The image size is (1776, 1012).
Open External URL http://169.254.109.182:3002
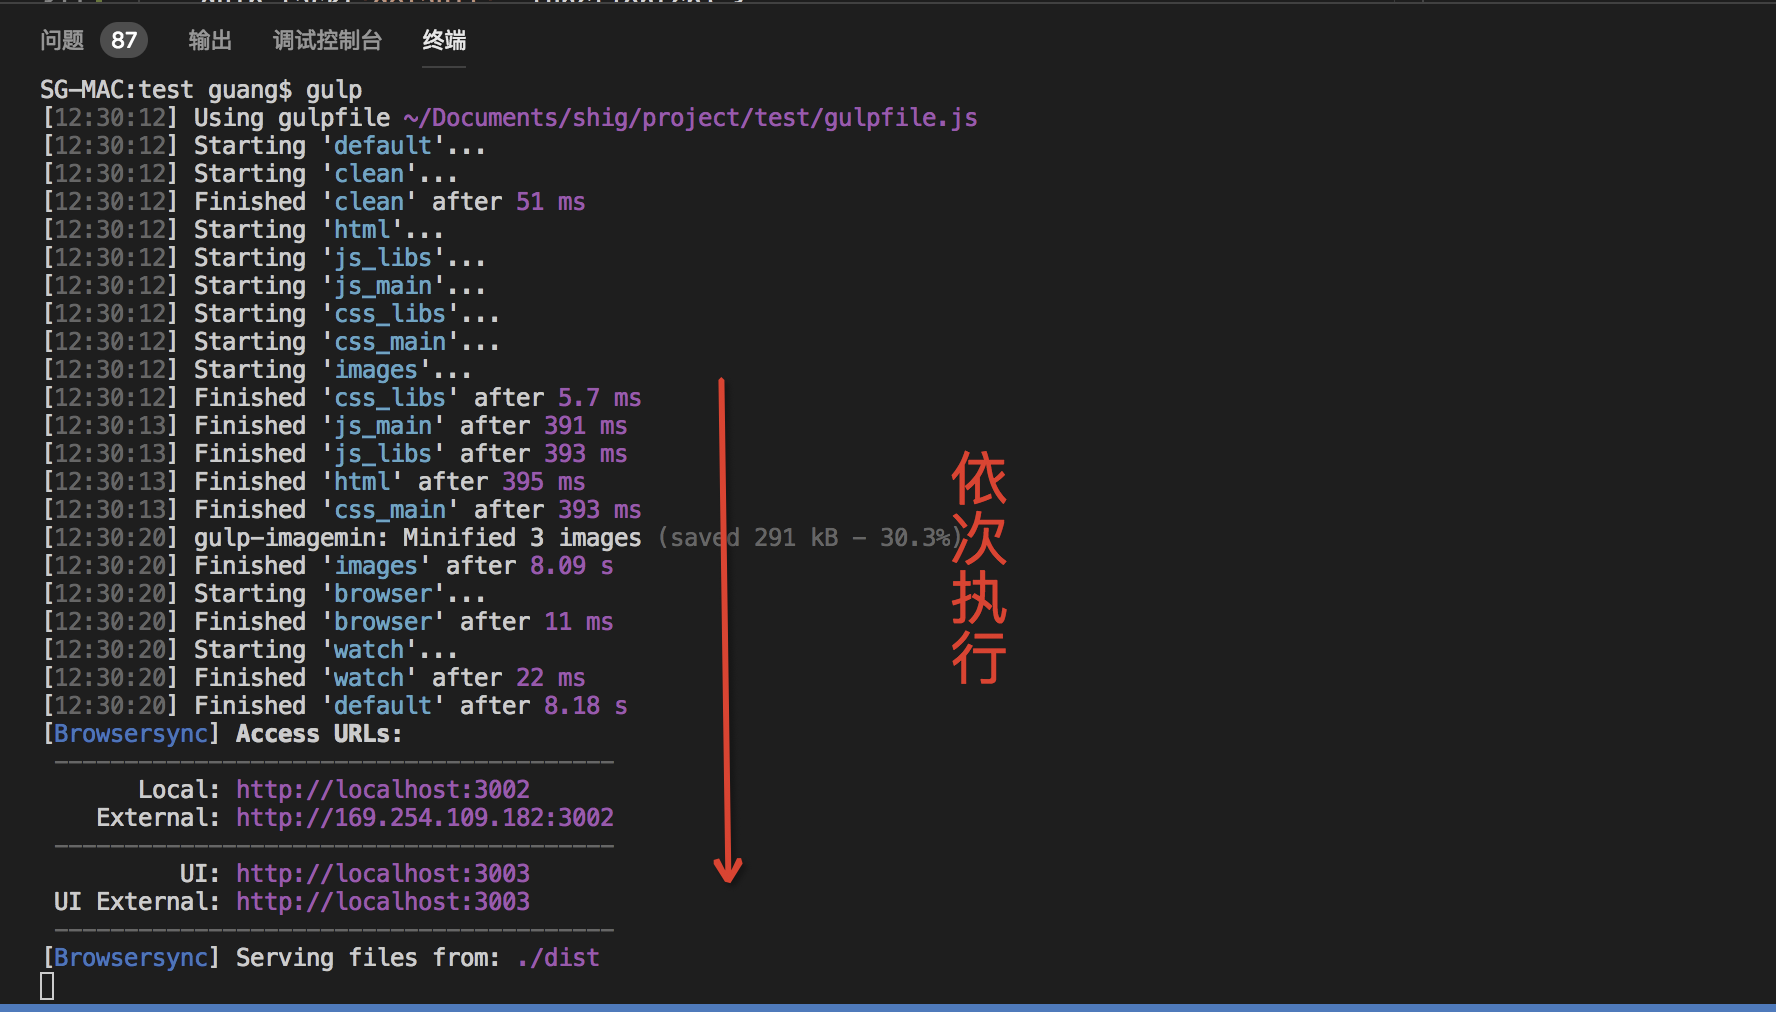click(x=424, y=818)
